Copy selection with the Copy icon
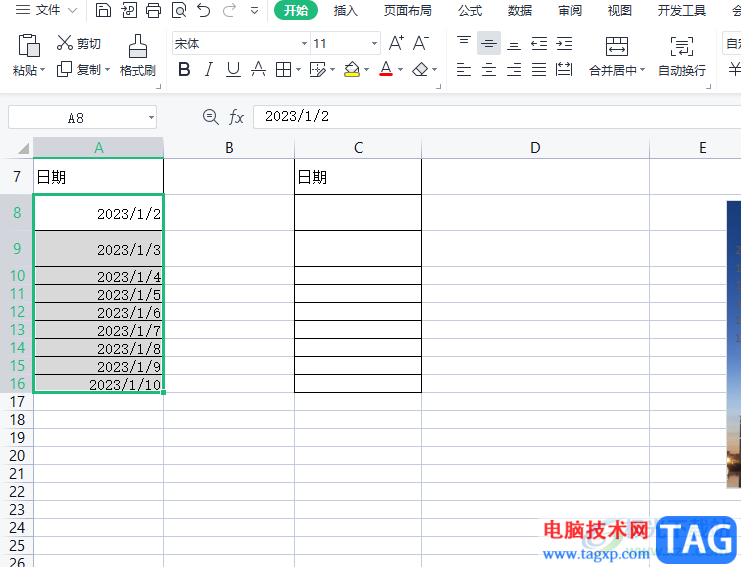This screenshot has height=567, width=741. [64, 69]
